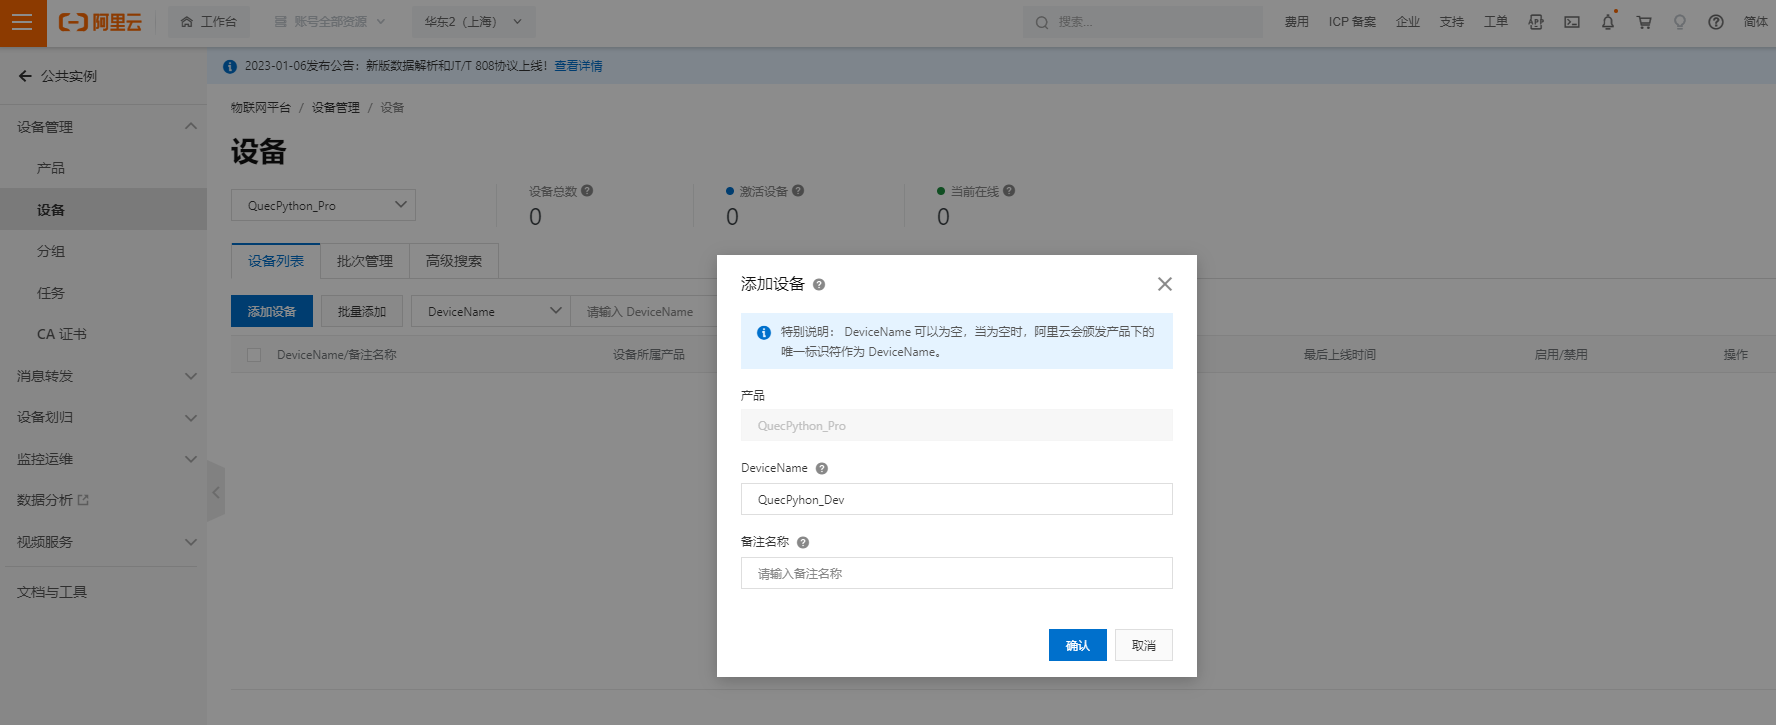Expand the 设备划归 sidebar section
This screenshot has width=1776, height=725.
[x=103, y=417]
